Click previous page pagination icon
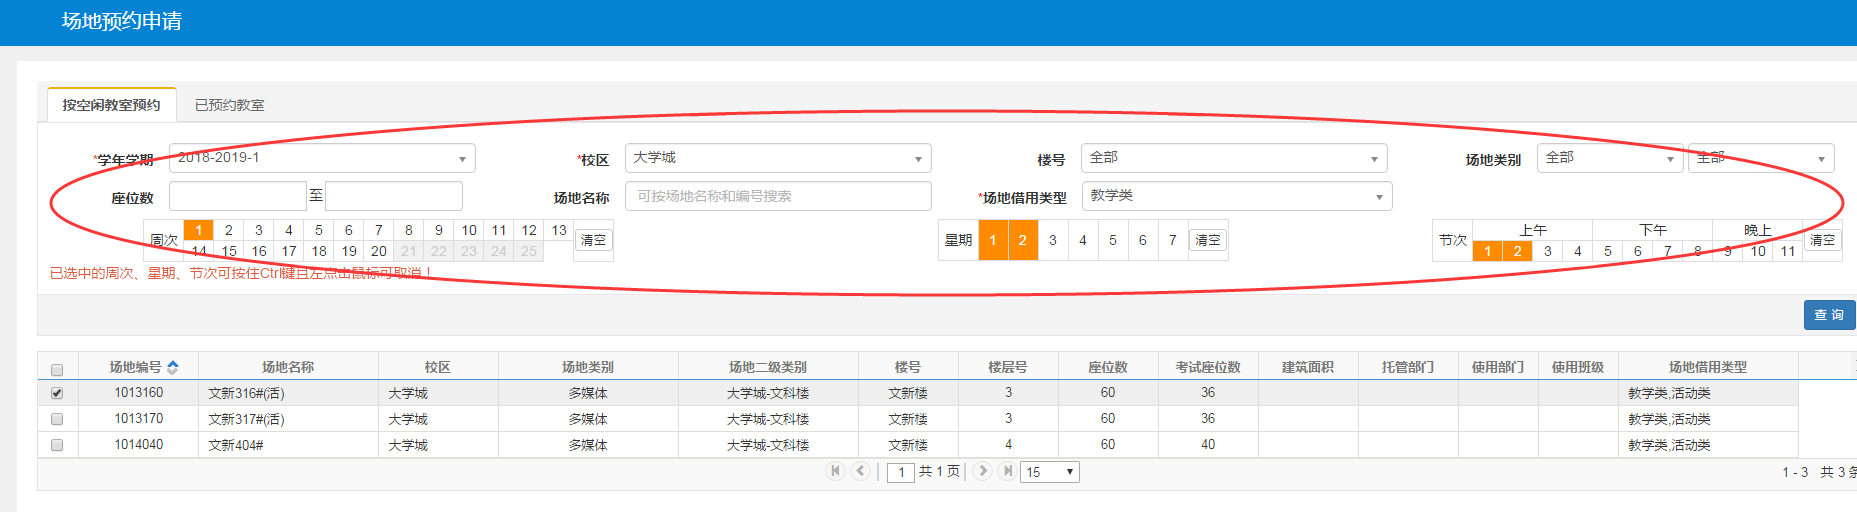Screen dimensions: 1857x512 860,471
